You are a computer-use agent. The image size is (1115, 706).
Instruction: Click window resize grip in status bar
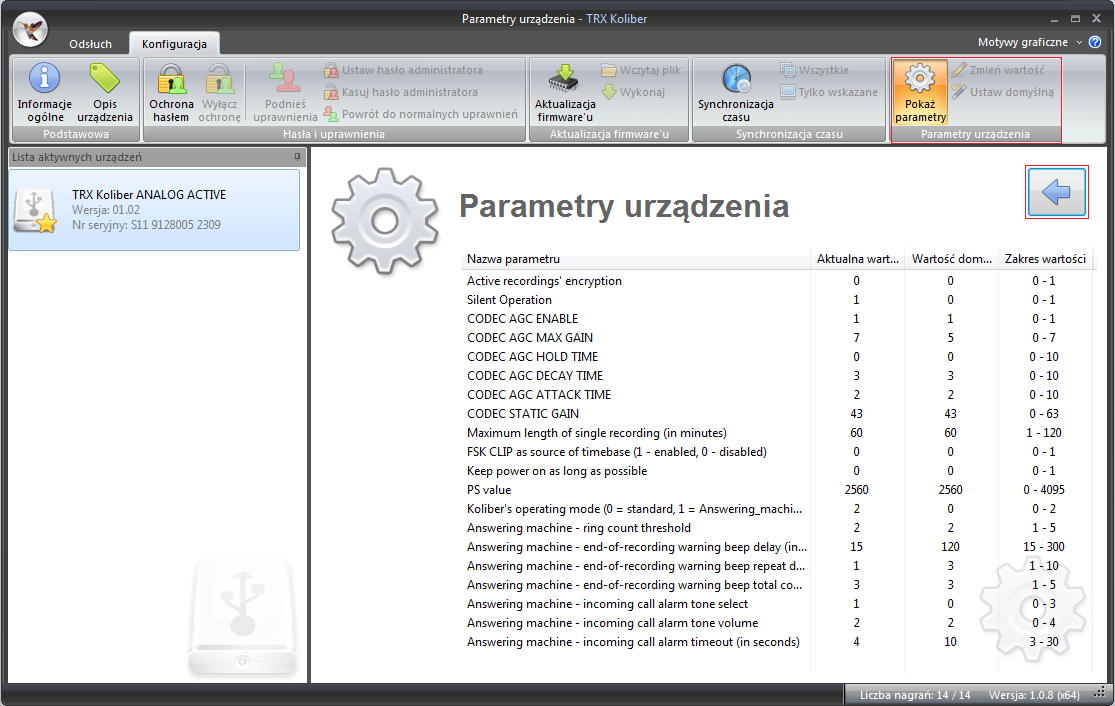click(1100, 692)
